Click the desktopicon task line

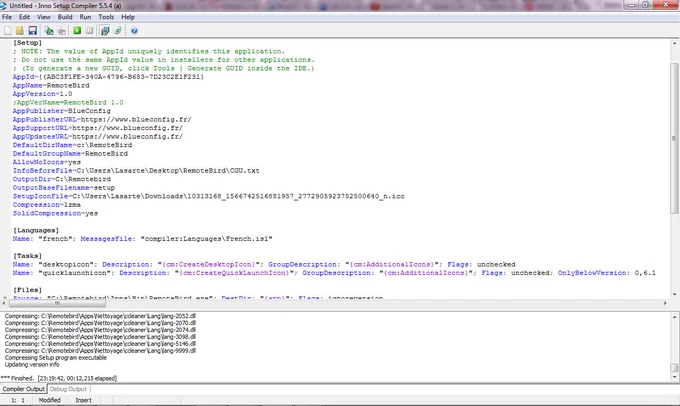click(264, 264)
